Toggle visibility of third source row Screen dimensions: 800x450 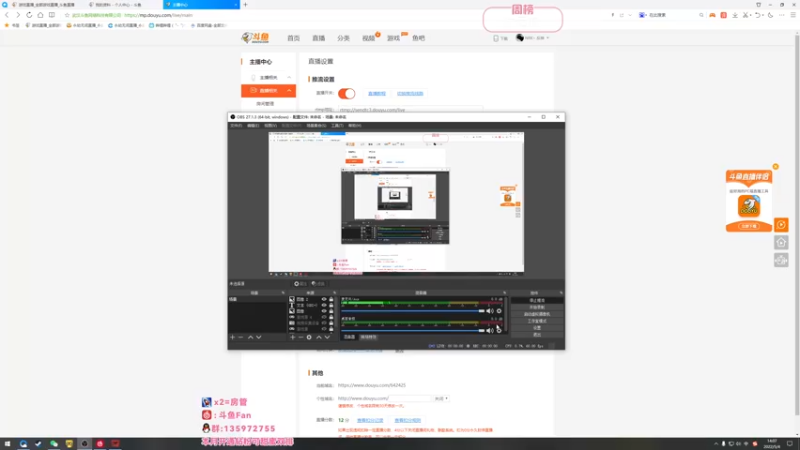324,311
